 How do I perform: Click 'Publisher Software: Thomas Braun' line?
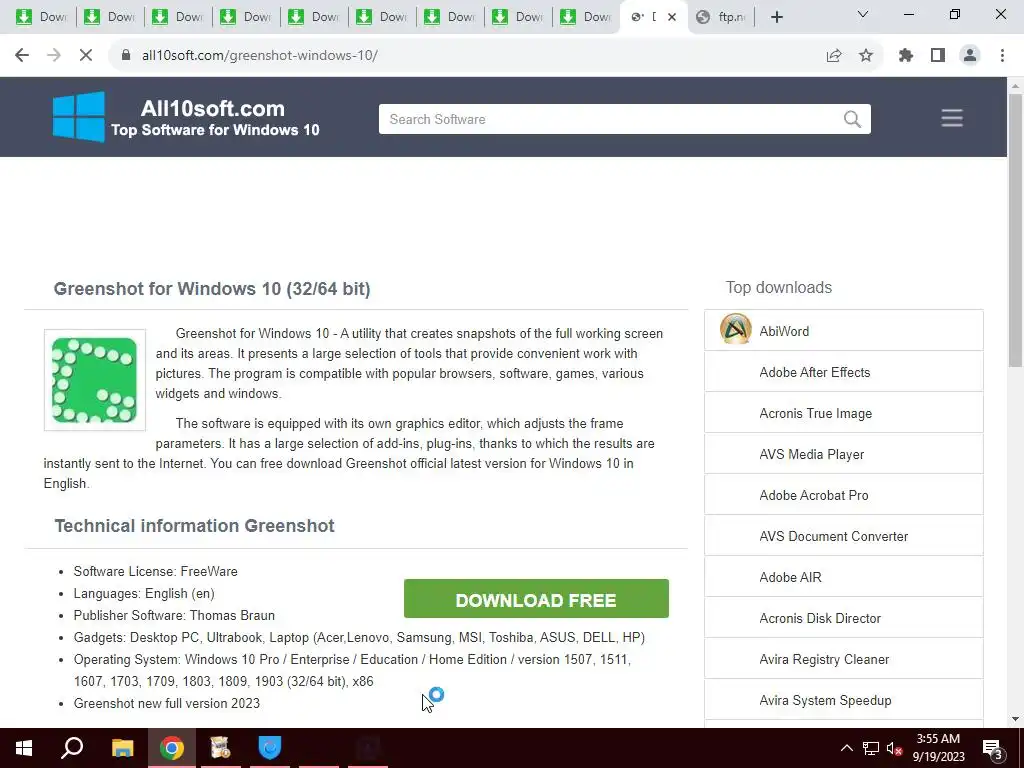pos(174,615)
